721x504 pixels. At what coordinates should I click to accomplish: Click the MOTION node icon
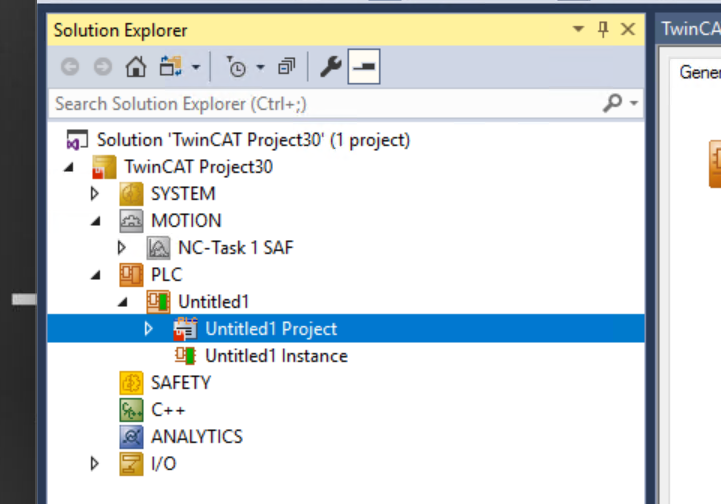pos(131,221)
